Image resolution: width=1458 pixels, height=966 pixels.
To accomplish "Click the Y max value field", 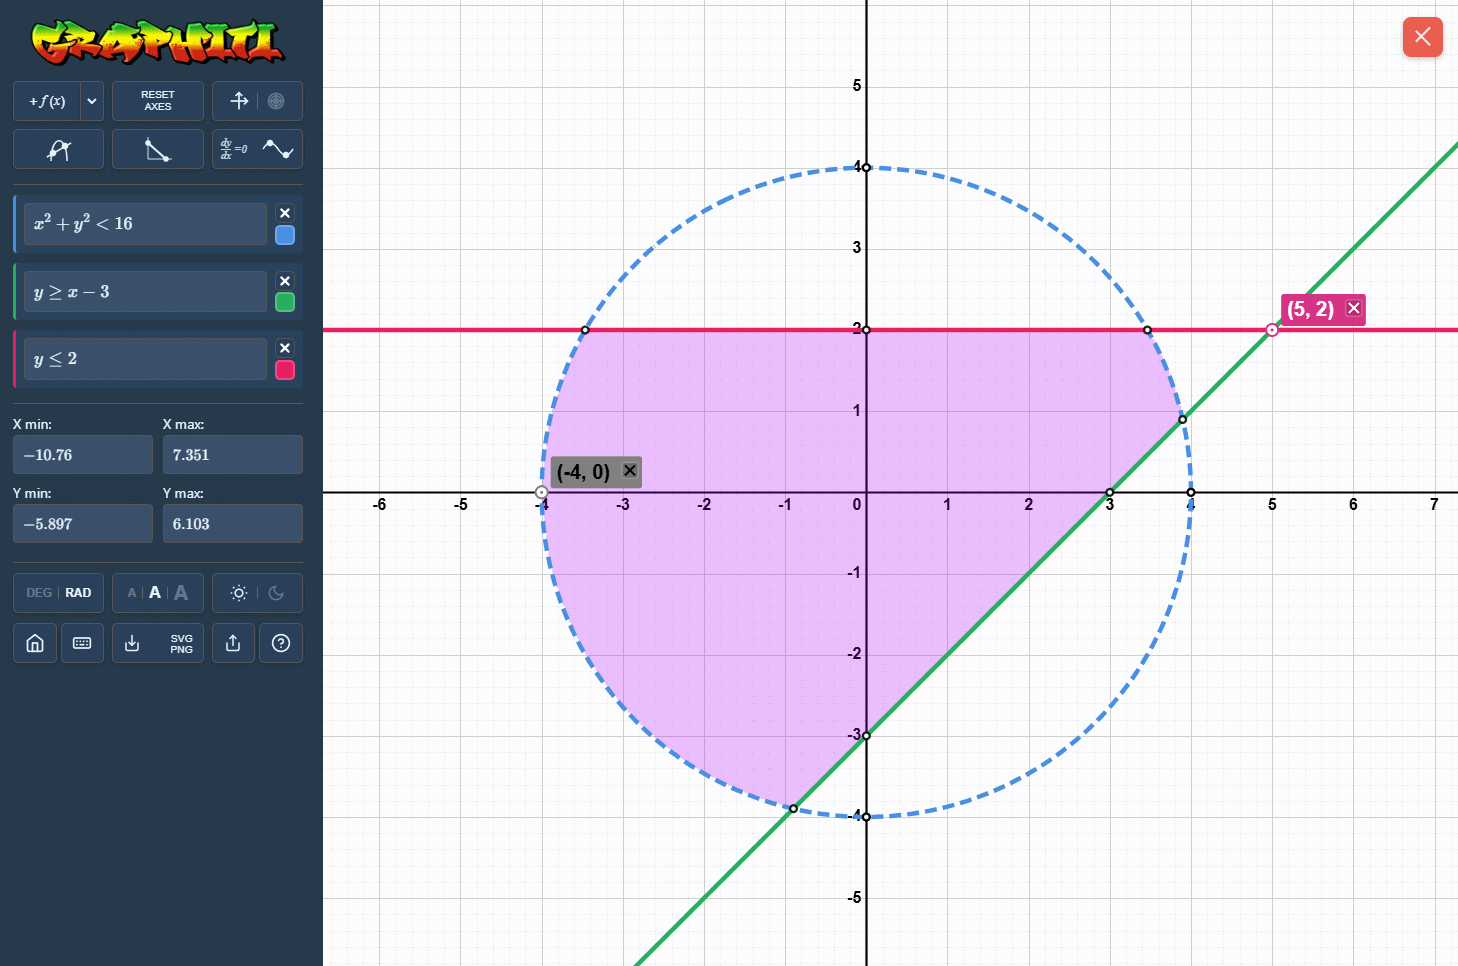I will tap(233, 524).
